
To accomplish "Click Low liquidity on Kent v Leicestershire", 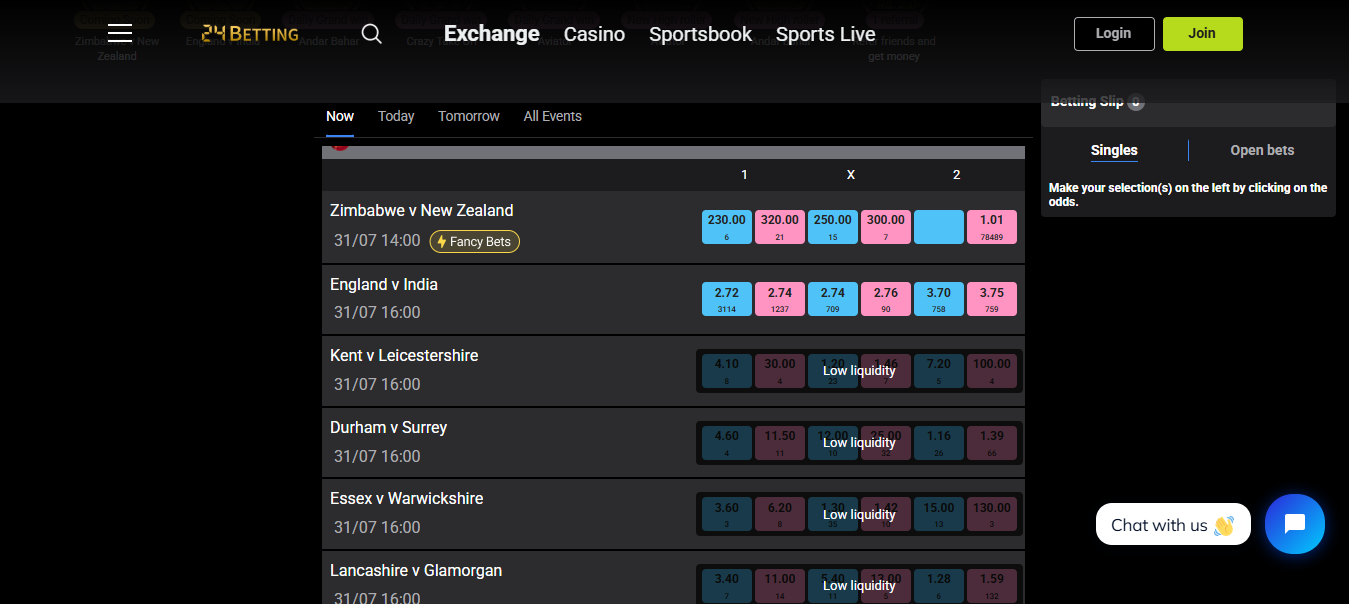I will pyautogui.click(x=859, y=370).
